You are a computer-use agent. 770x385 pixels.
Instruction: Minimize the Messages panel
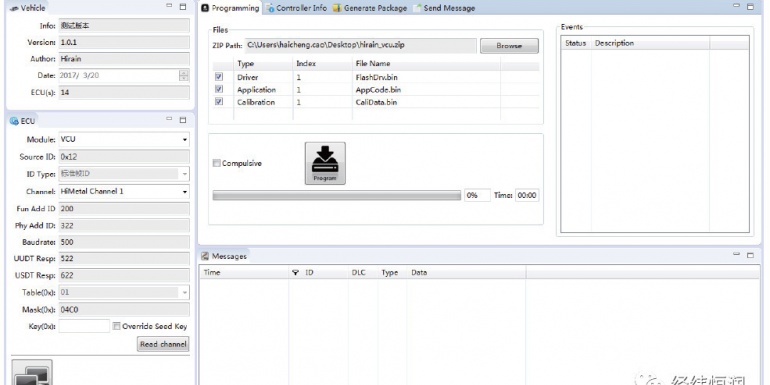coord(737,254)
